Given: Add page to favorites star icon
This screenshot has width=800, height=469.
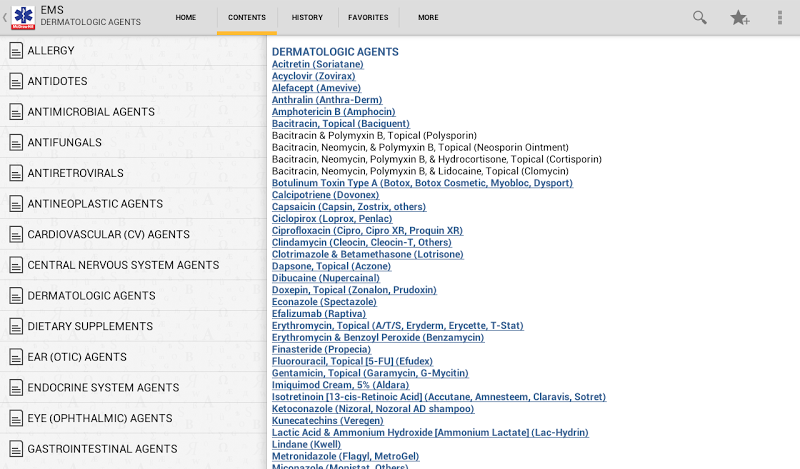Looking at the screenshot, I should coord(739,17).
